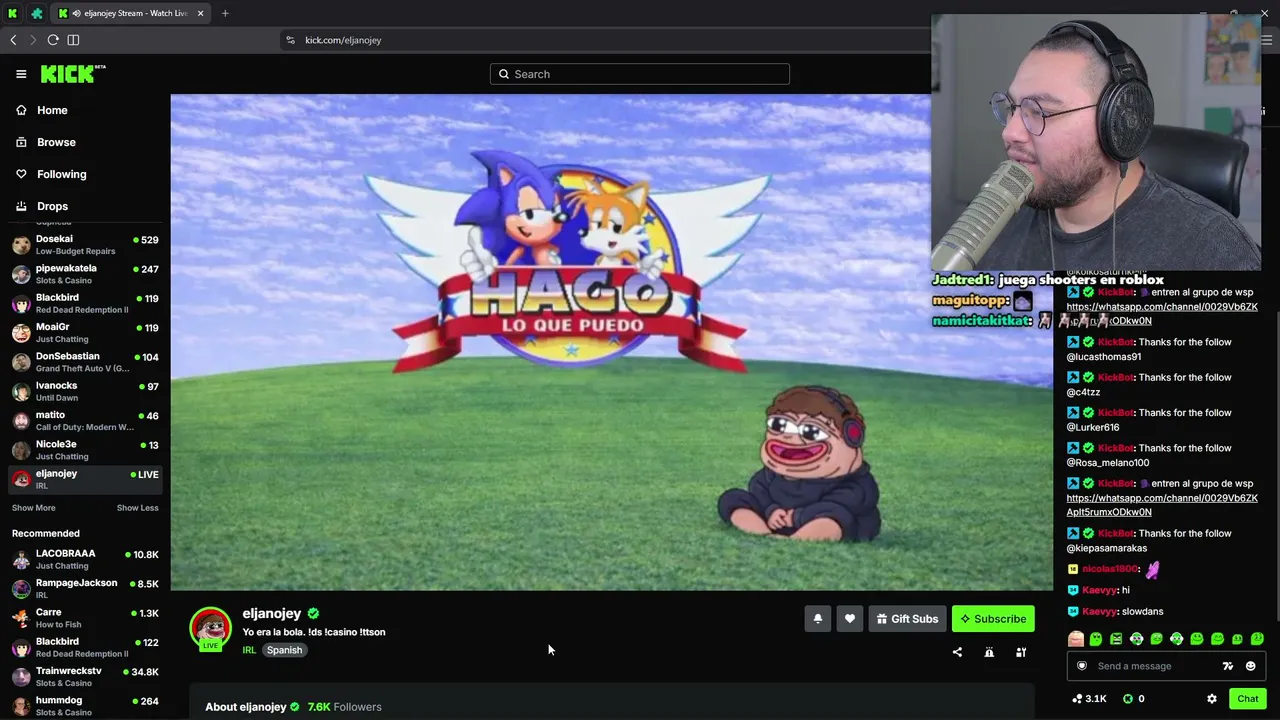
Task: Click the Kick logo
Action: pyautogui.click(x=72, y=74)
